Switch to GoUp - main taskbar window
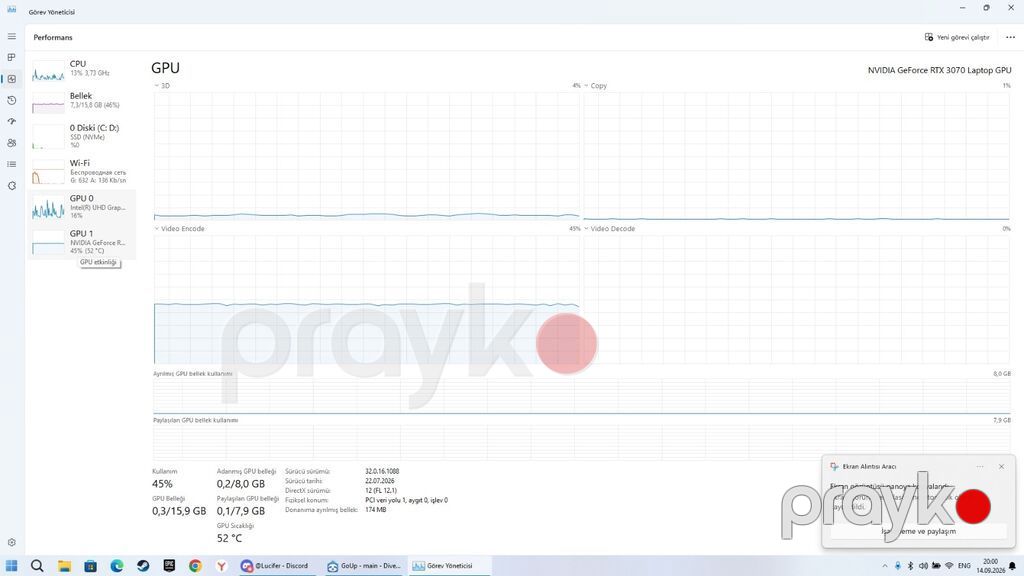This screenshot has height=576, width=1024. click(x=364, y=566)
